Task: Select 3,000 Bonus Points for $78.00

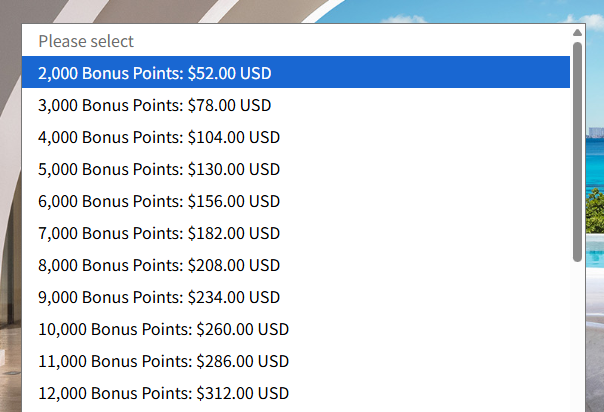Action: pyautogui.click(x=155, y=105)
